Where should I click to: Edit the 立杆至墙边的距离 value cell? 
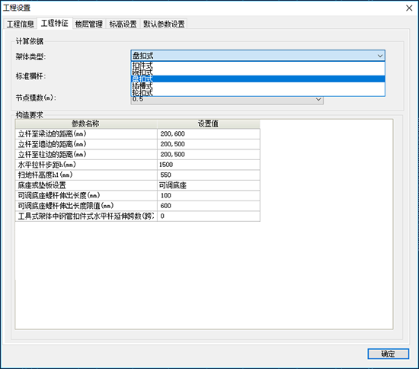tap(209, 144)
